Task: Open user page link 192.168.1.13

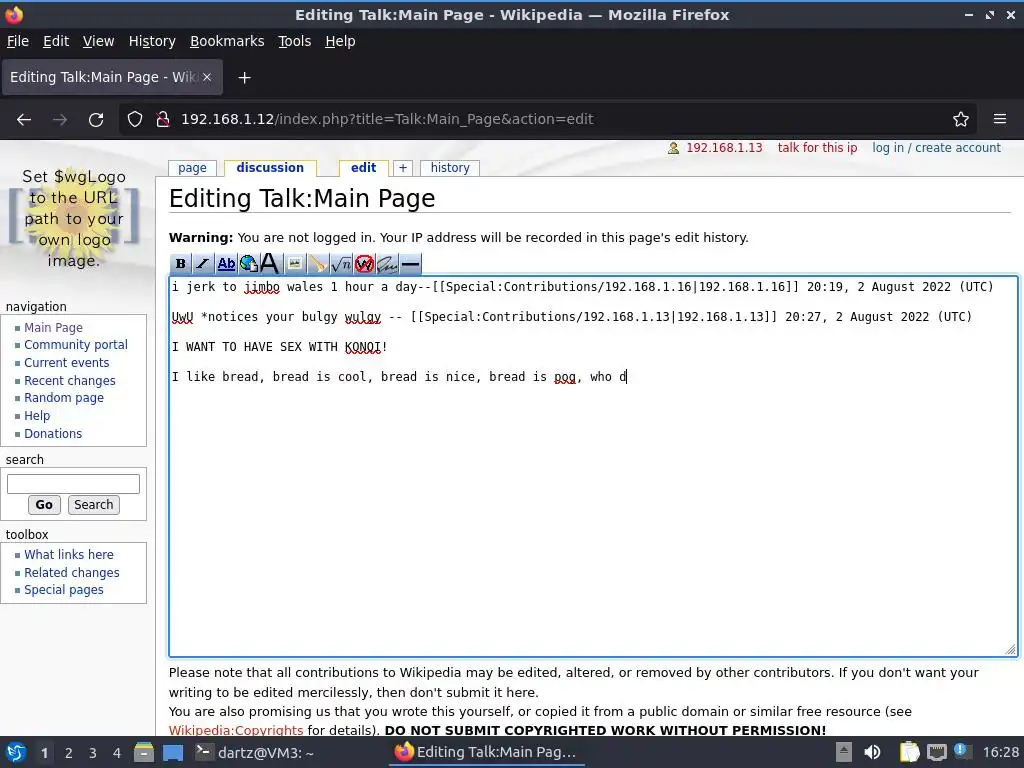Action: [724, 148]
